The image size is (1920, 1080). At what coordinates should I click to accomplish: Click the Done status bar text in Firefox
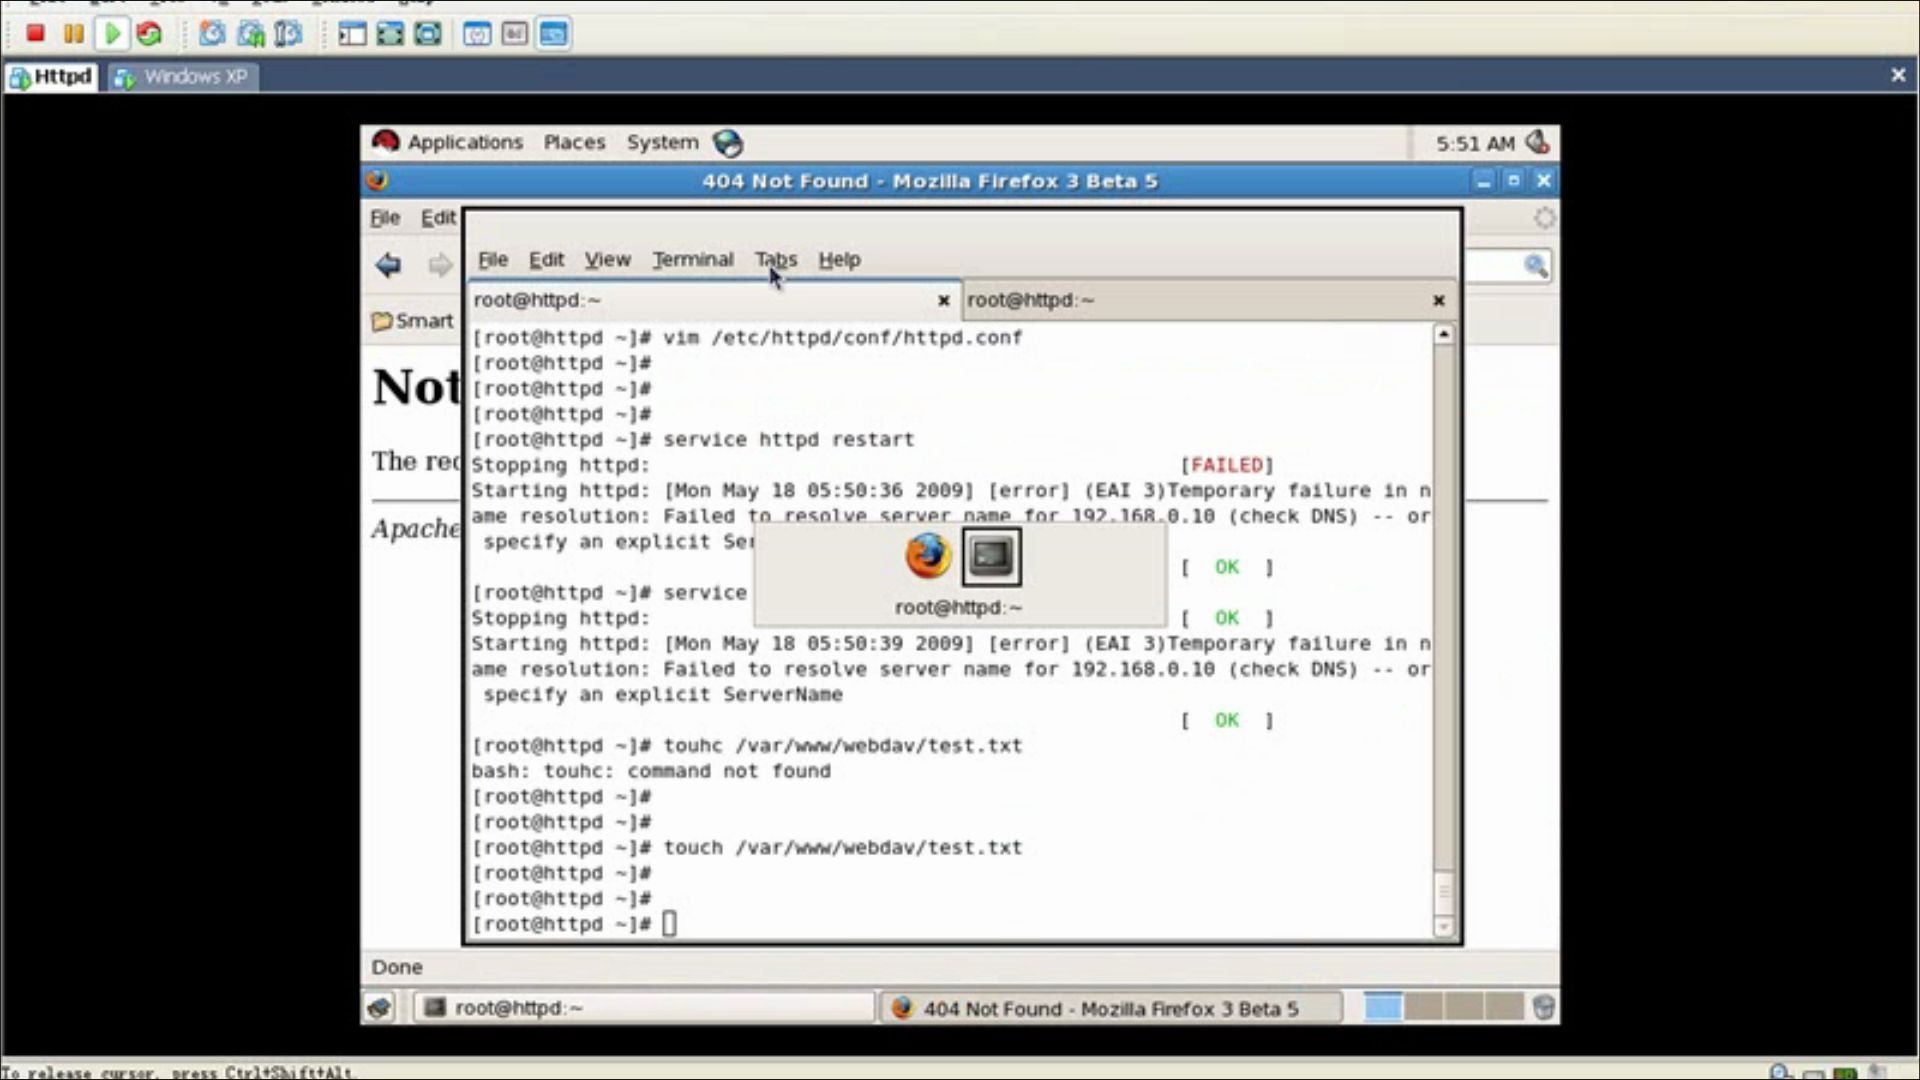397,967
